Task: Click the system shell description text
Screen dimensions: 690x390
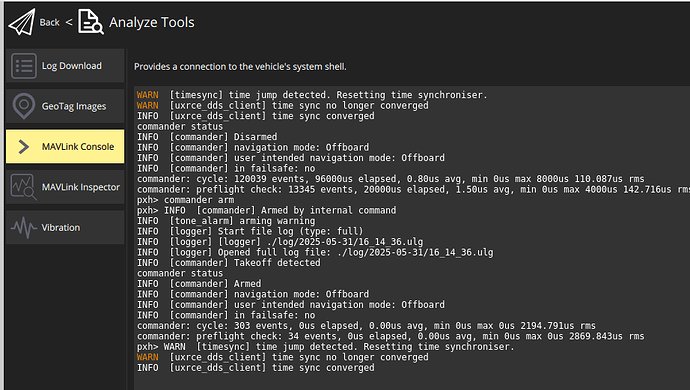Action: click(x=240, y=66)
